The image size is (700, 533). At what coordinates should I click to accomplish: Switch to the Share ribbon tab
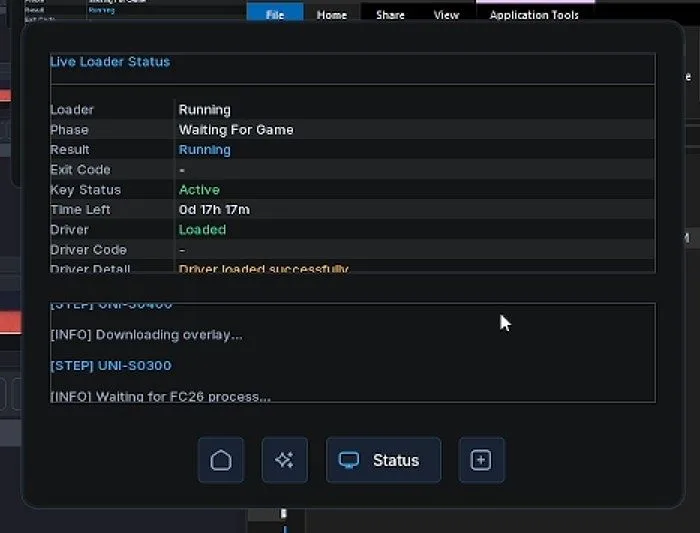tap(390, 15)
